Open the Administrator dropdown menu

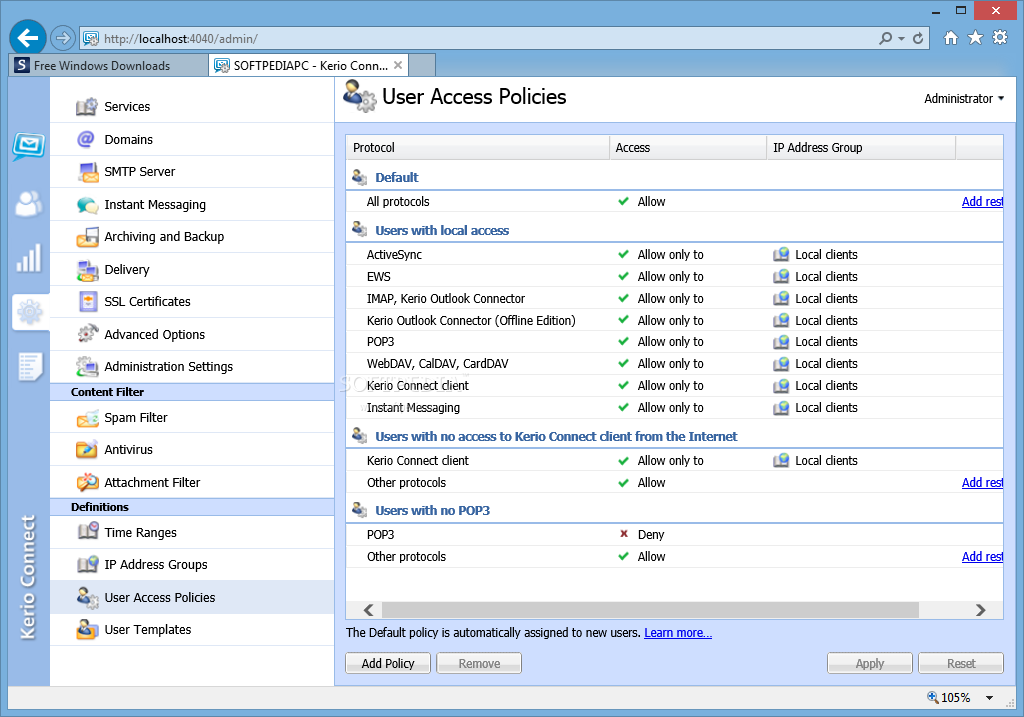click(x=964, y=99)
